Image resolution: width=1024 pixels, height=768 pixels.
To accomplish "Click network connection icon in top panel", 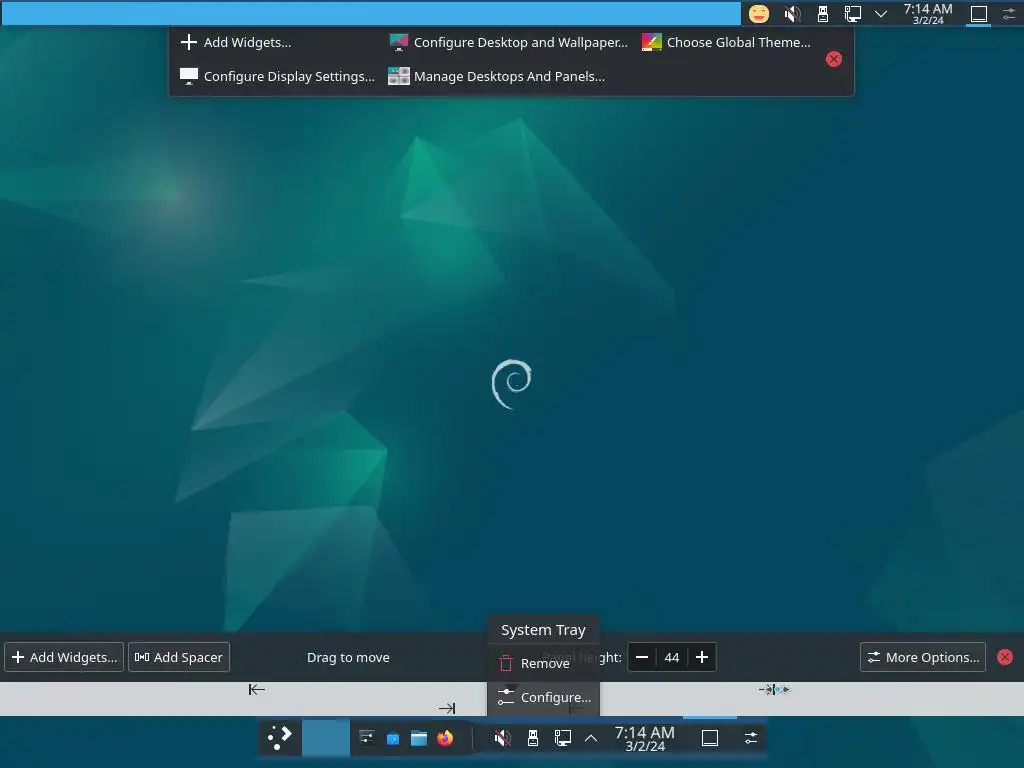I will (852, 14).
